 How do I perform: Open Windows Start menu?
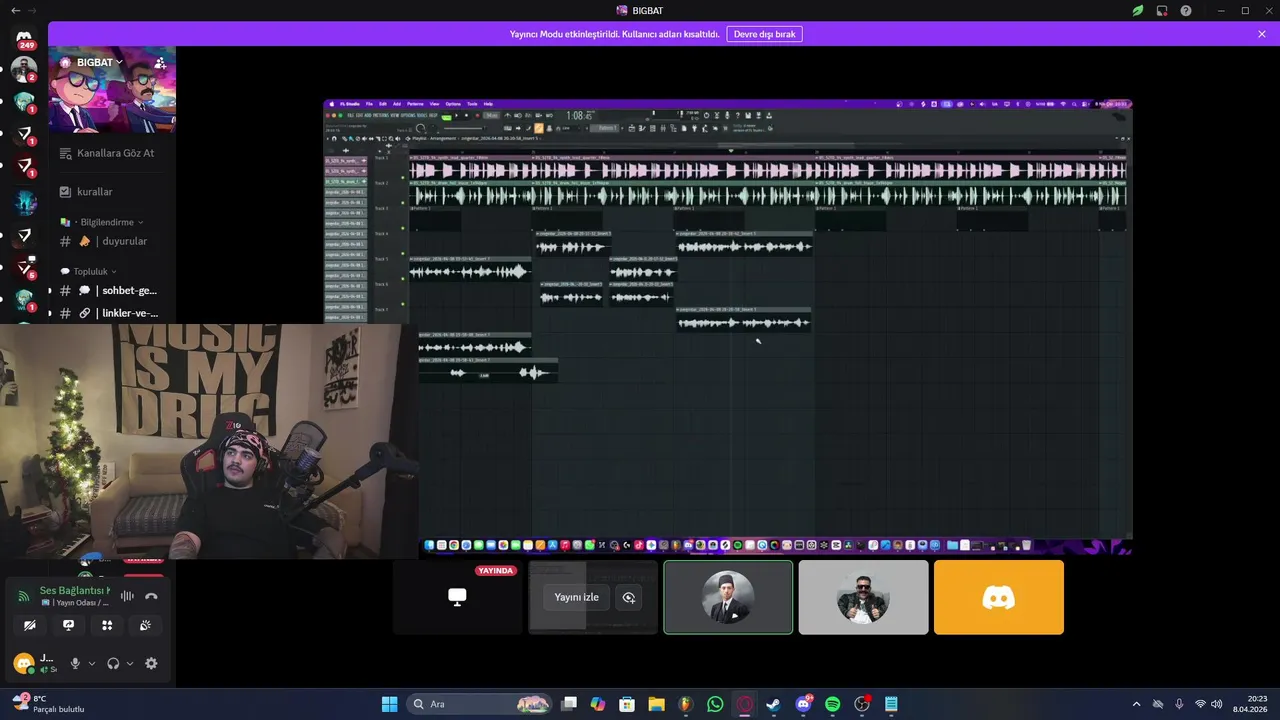click(389, 704)
